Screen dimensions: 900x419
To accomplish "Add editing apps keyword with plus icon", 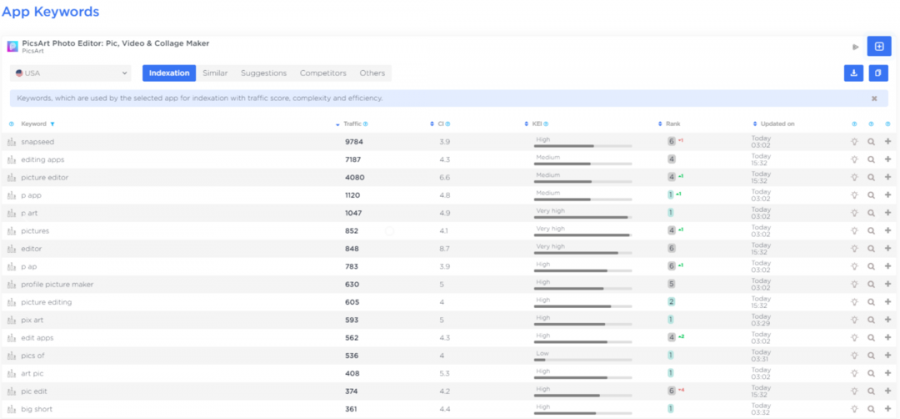I will (888, 160).
